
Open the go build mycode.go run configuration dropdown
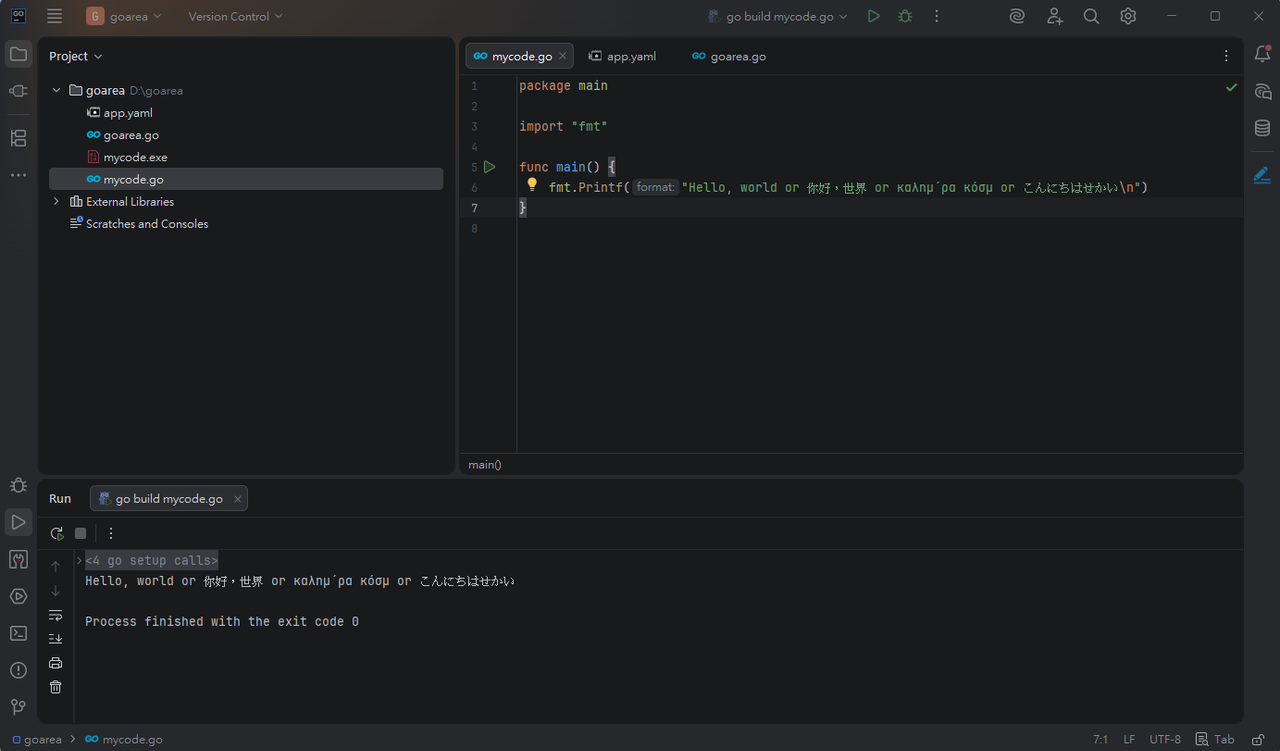[x=777, y=16]
